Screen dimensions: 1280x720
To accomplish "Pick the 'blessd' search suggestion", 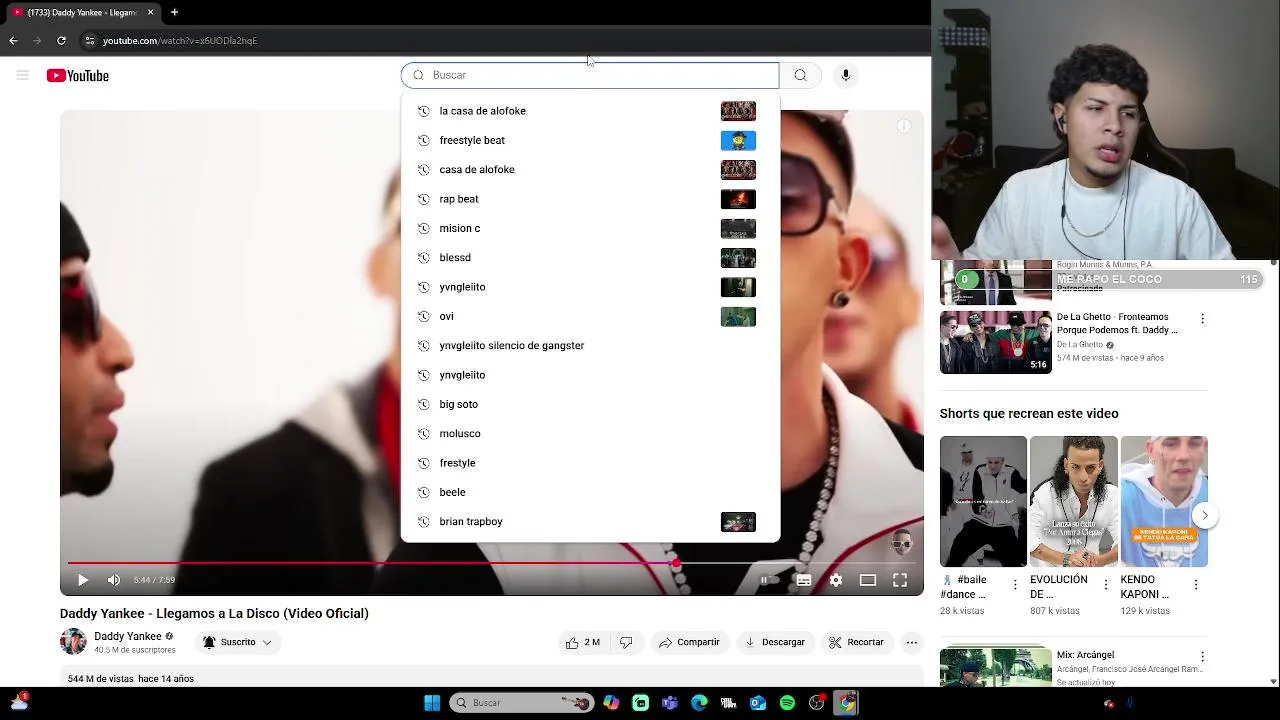I will click(x=590, y=258).
